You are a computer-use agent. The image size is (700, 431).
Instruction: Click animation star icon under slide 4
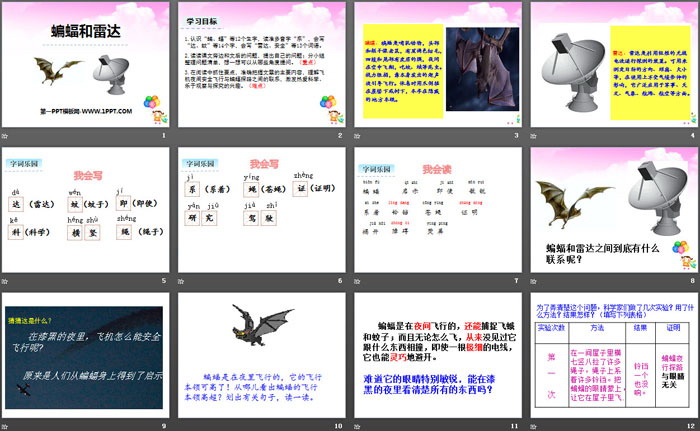coord(533,135)
